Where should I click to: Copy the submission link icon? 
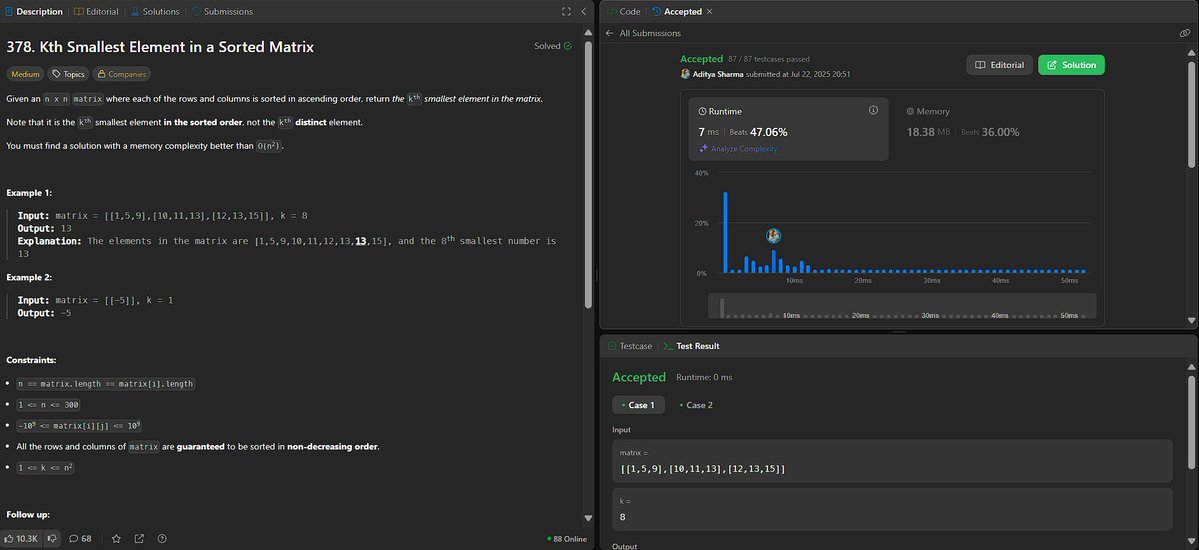pyautogui.click(x=1184, y=33)
